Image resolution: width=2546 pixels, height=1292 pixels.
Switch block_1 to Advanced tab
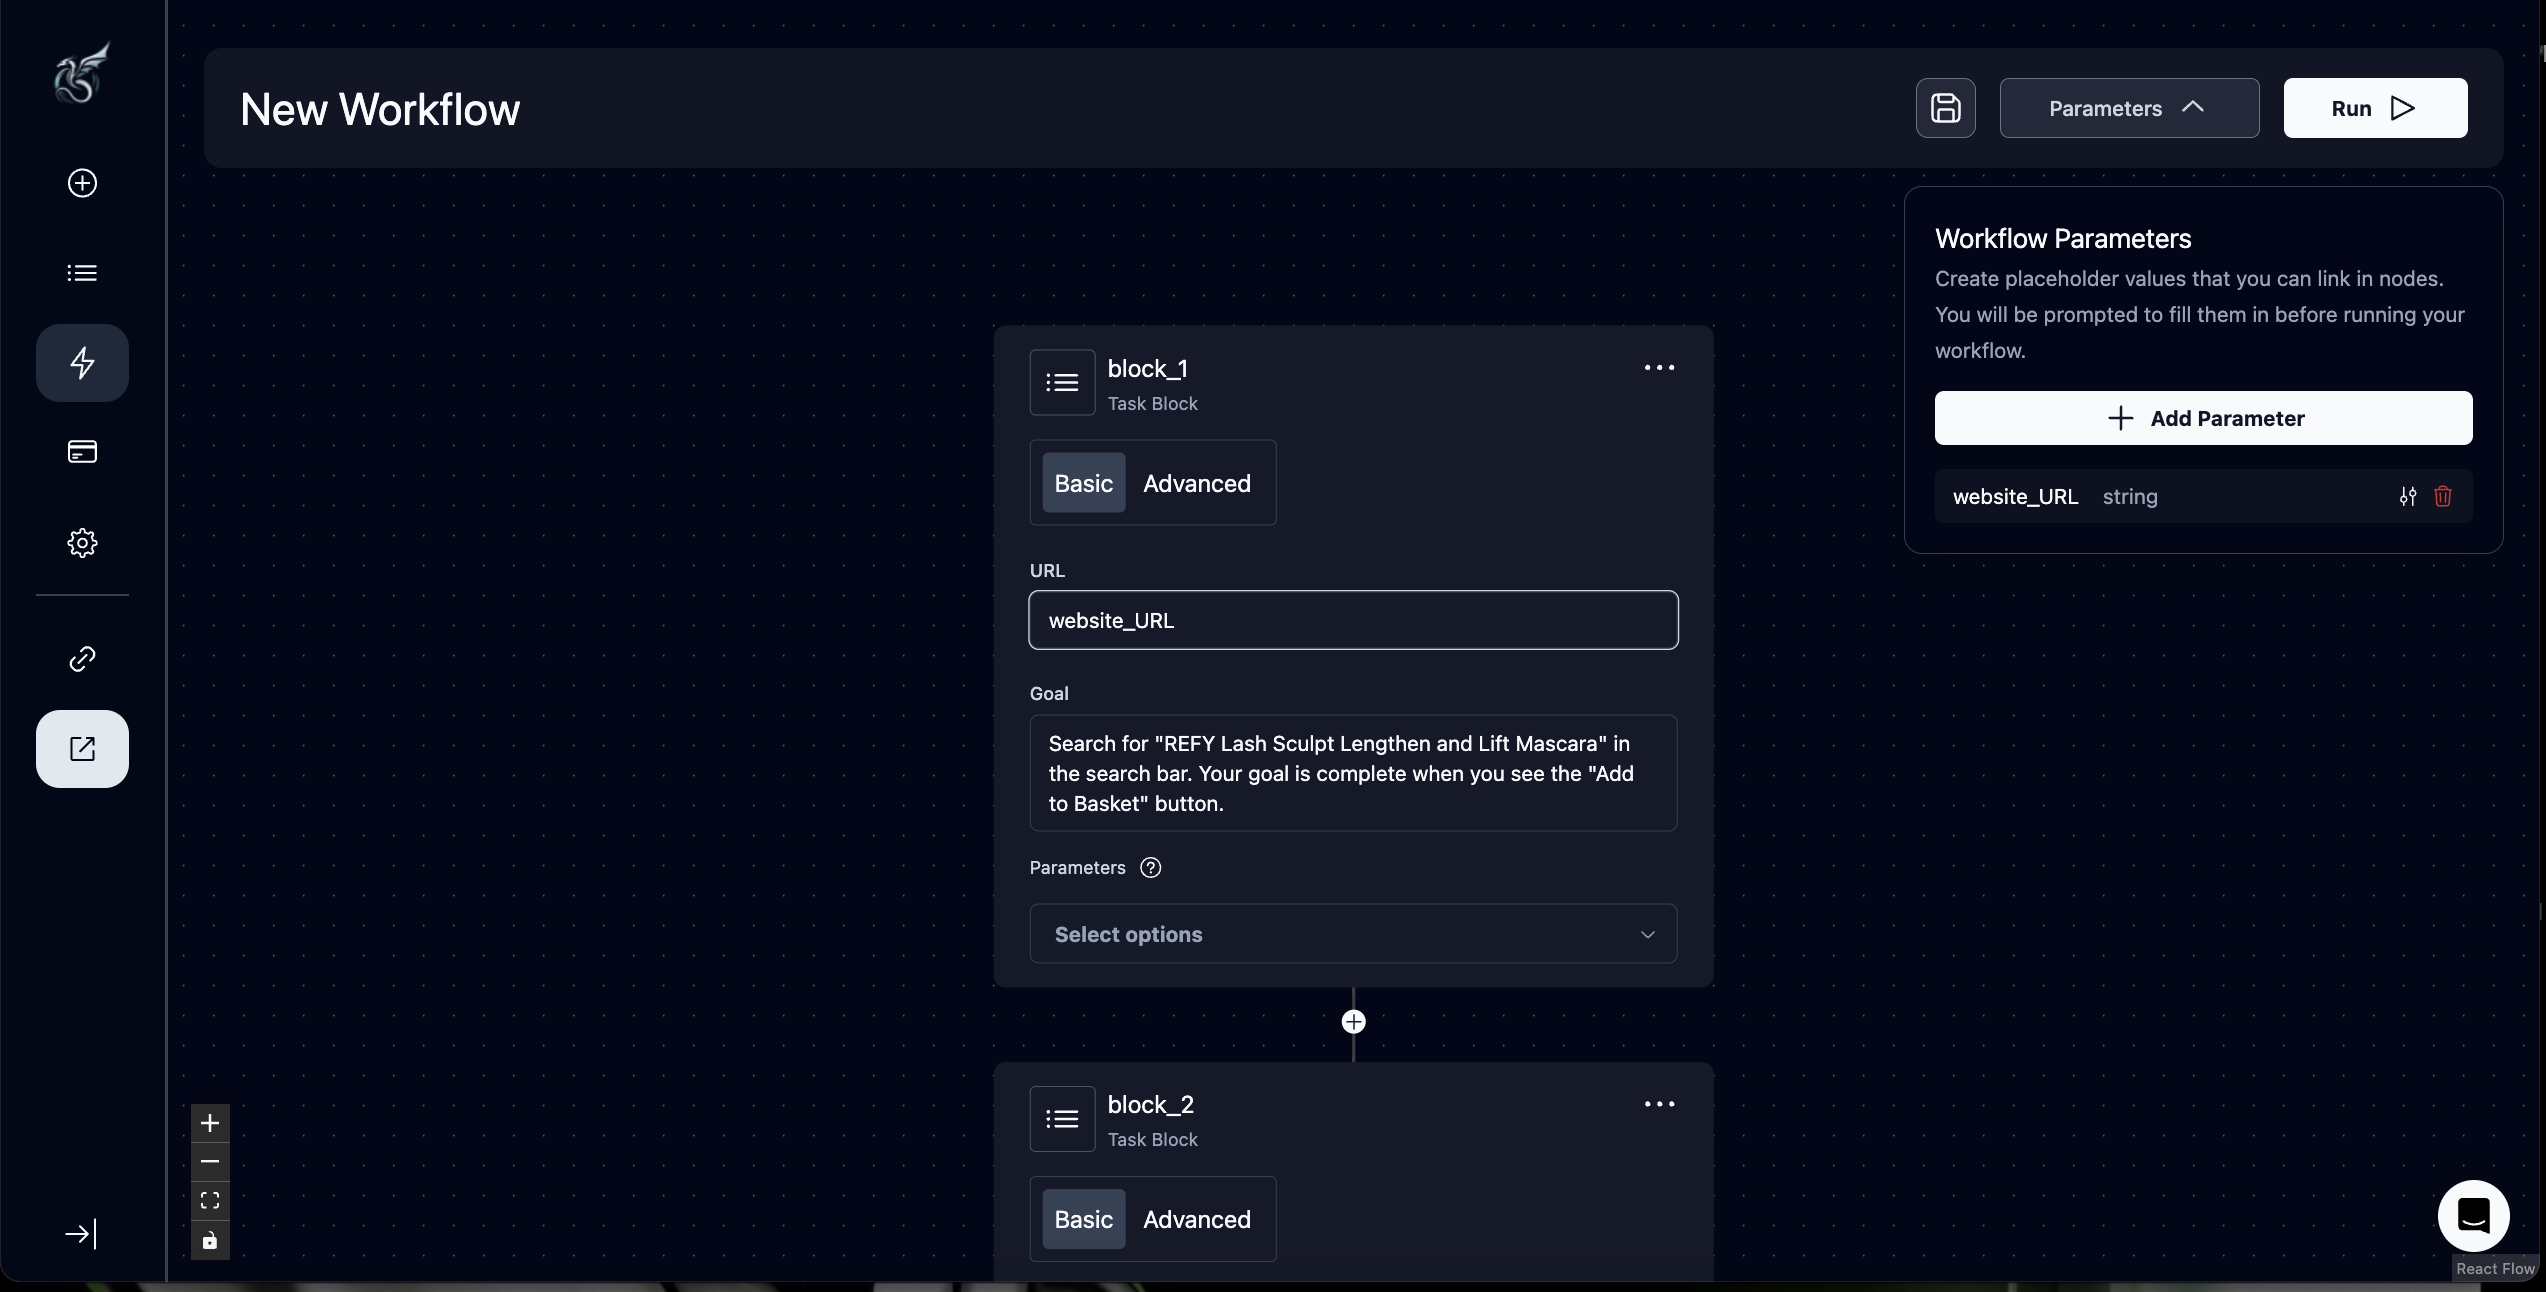1196,483
